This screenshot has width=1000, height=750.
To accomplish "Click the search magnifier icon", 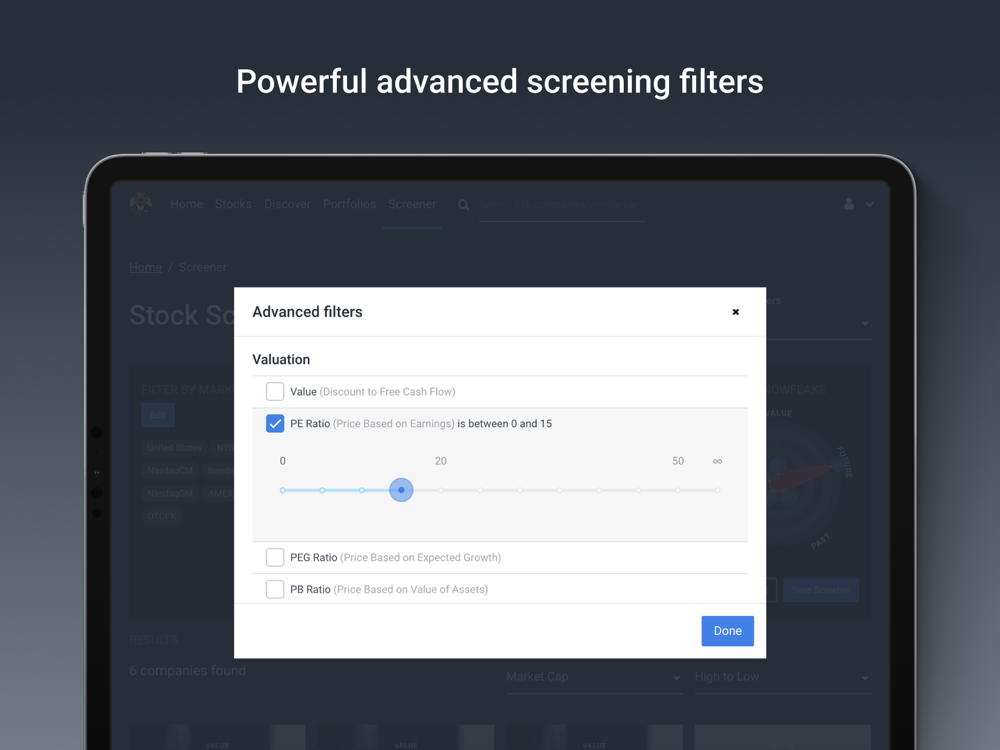I will [x=463, y=205].
